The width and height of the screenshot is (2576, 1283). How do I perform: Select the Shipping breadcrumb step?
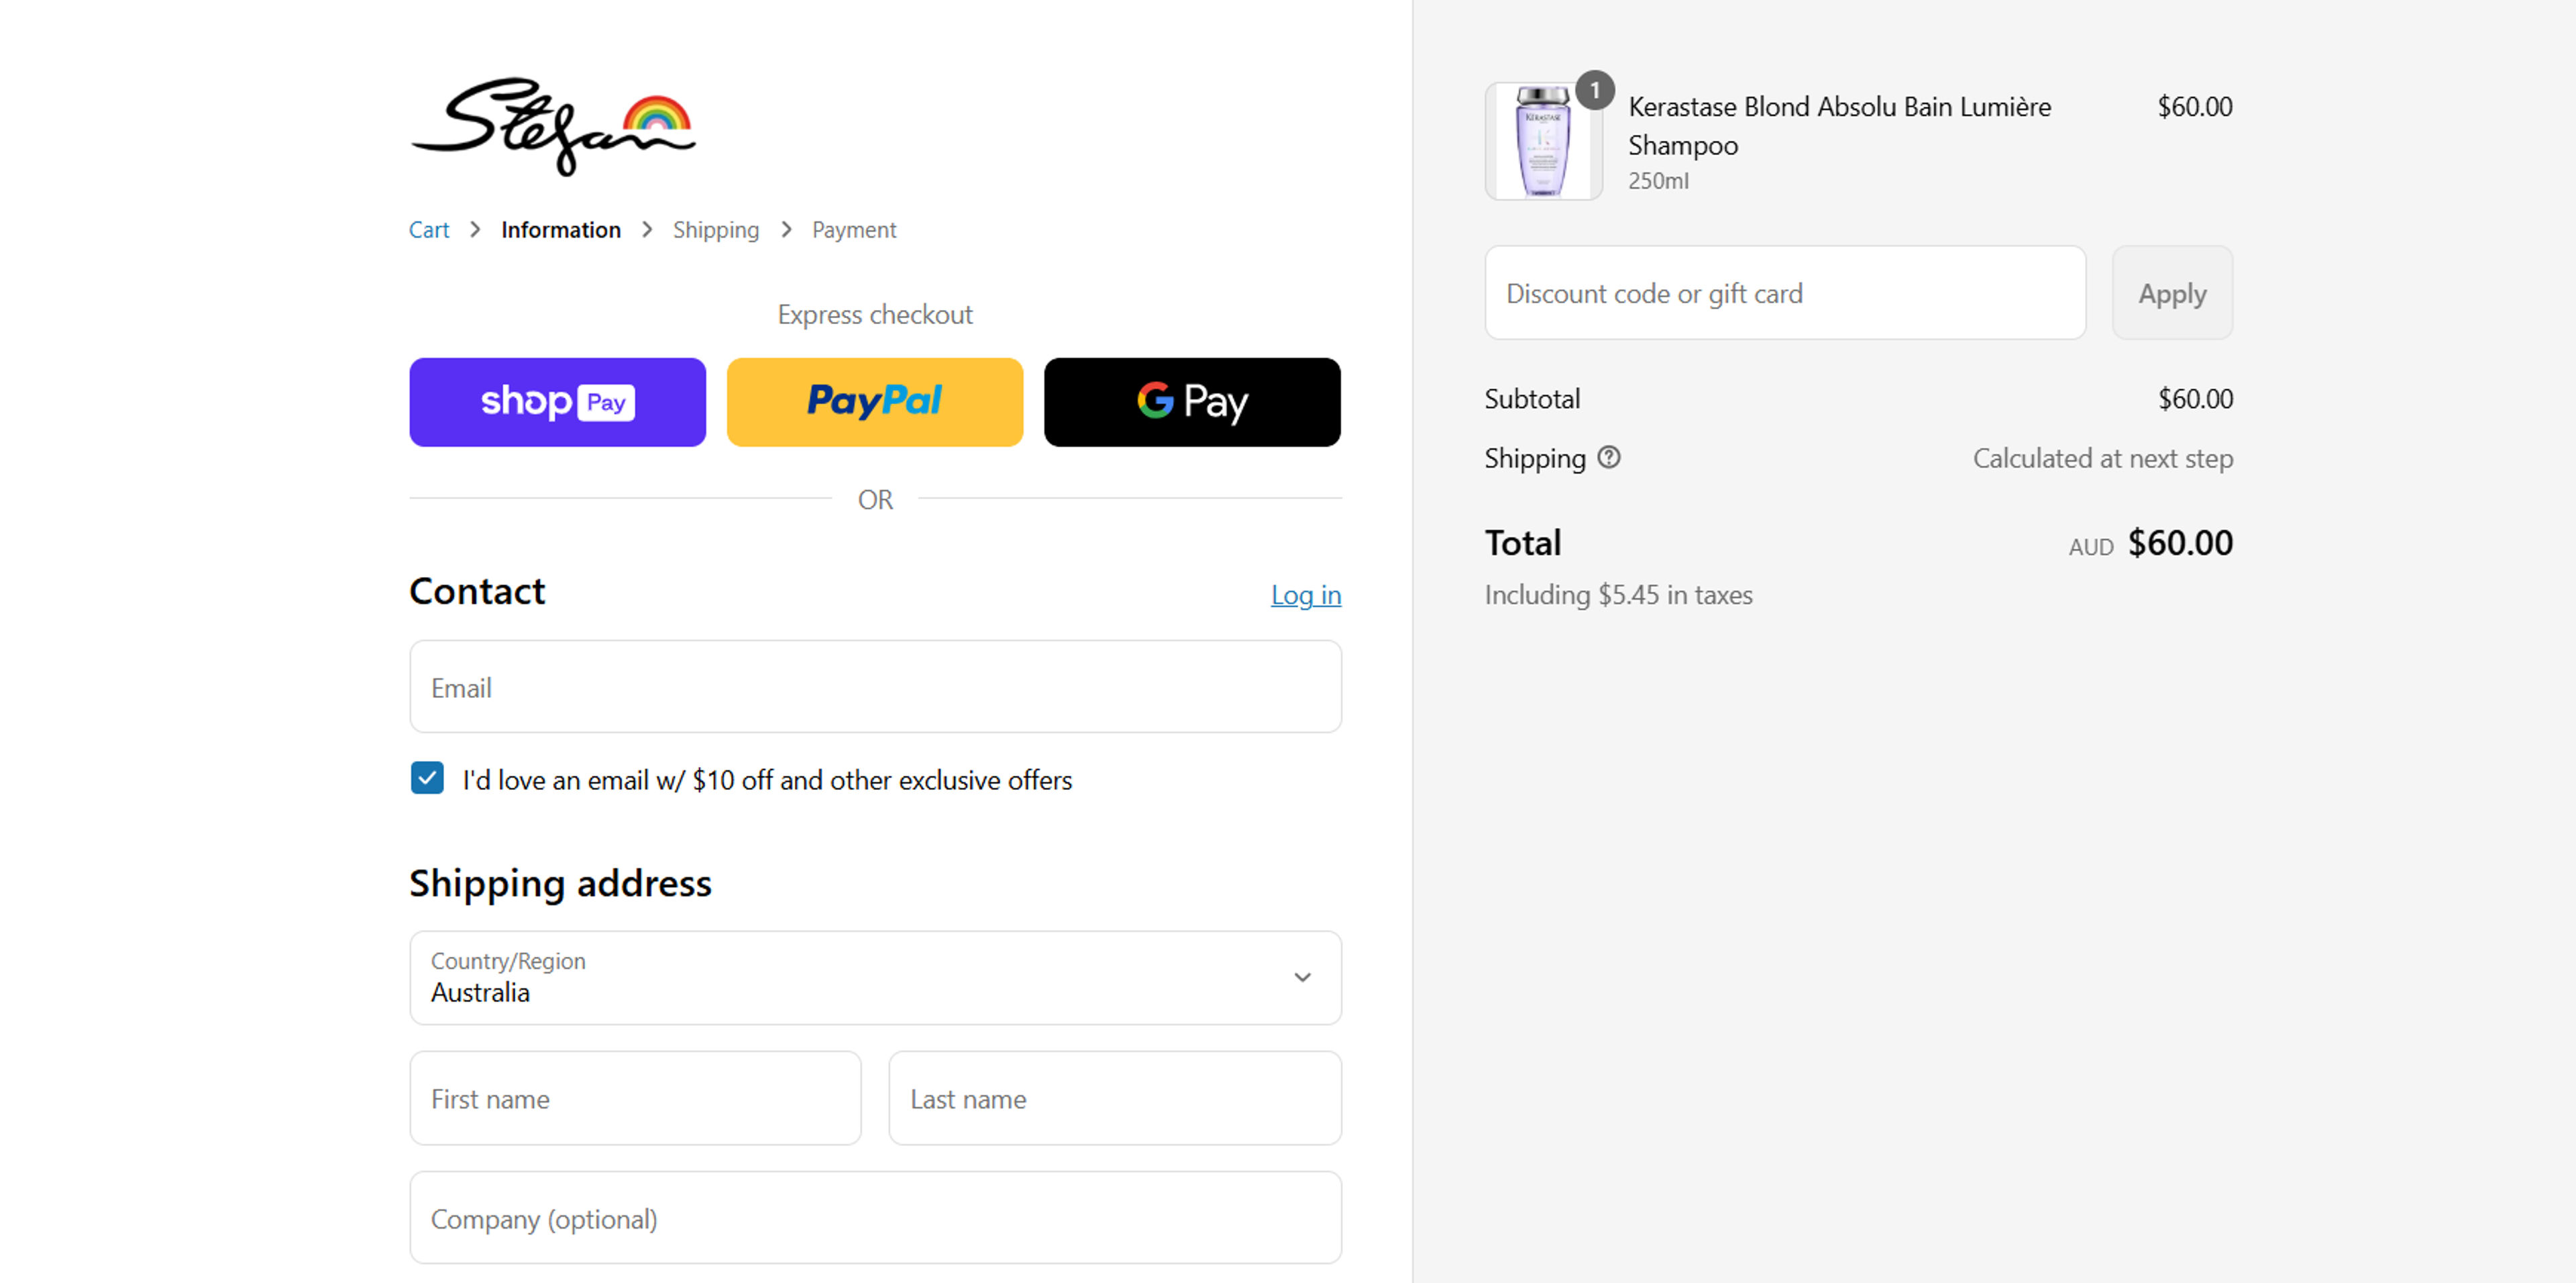click(x=716, y=230)
